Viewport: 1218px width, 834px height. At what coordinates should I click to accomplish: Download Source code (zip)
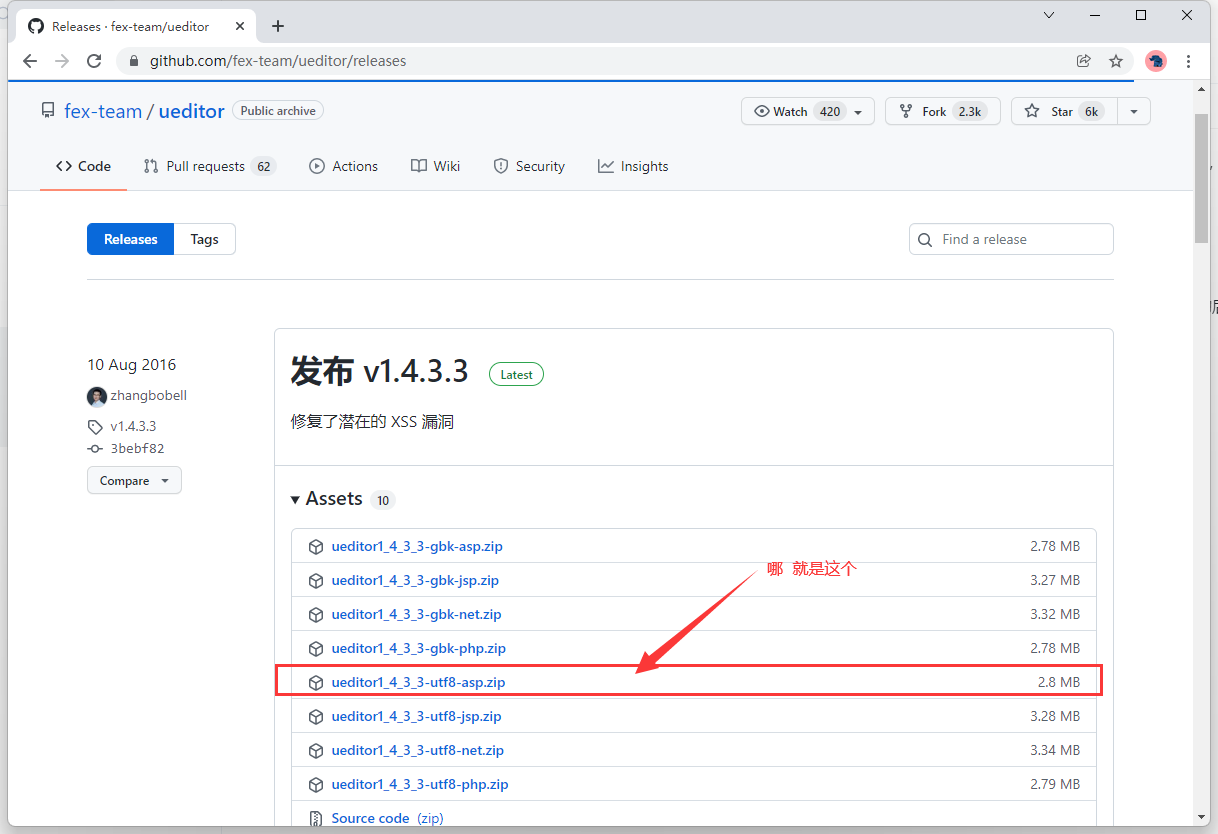click(387, 818)
